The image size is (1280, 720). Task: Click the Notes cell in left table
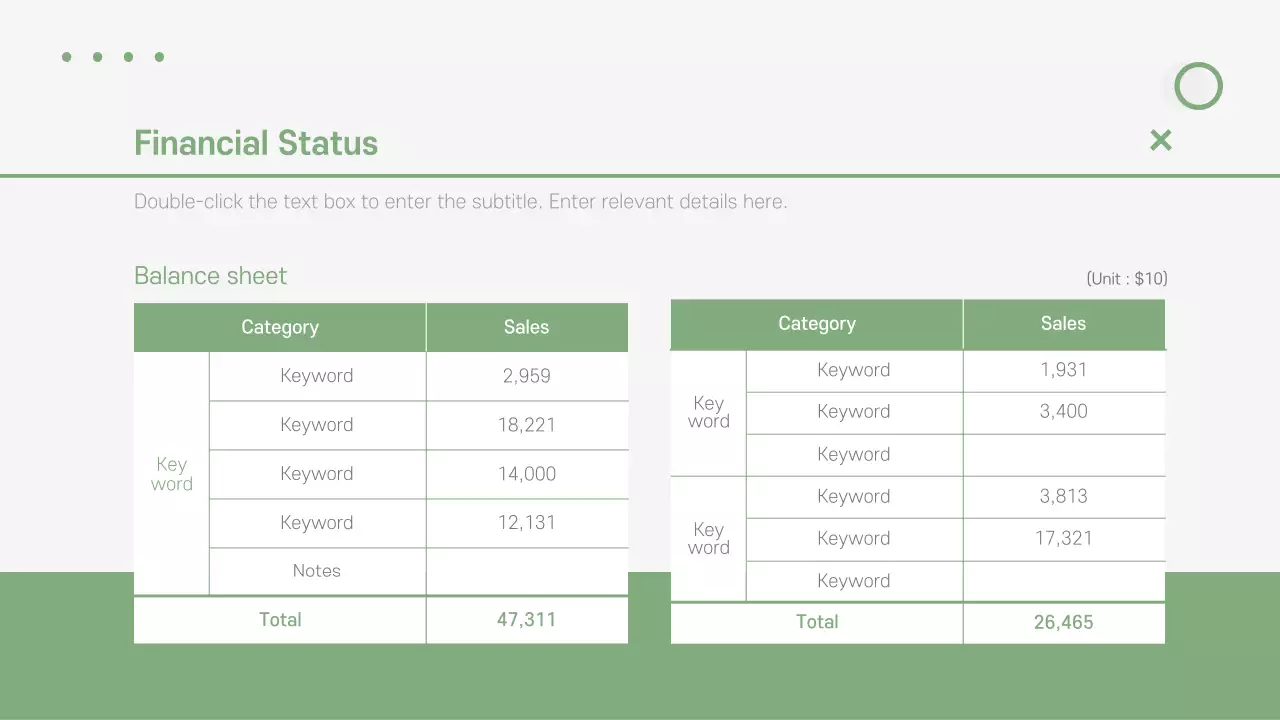[317, 571]
